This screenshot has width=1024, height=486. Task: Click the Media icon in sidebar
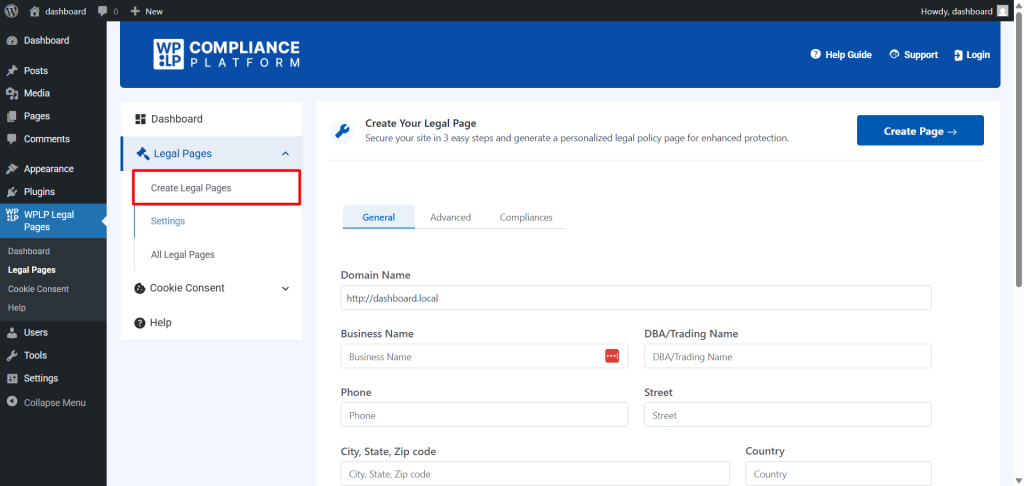click(x=12, y=93)
